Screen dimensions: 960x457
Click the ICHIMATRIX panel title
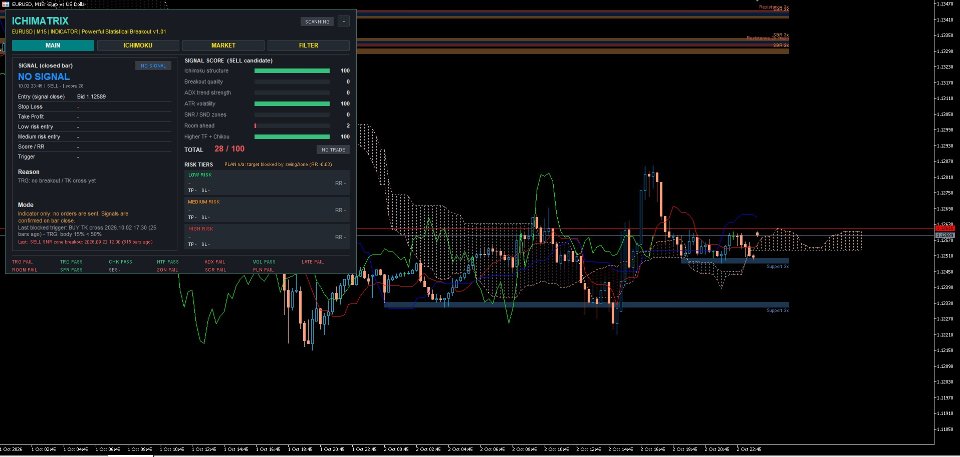40,21
